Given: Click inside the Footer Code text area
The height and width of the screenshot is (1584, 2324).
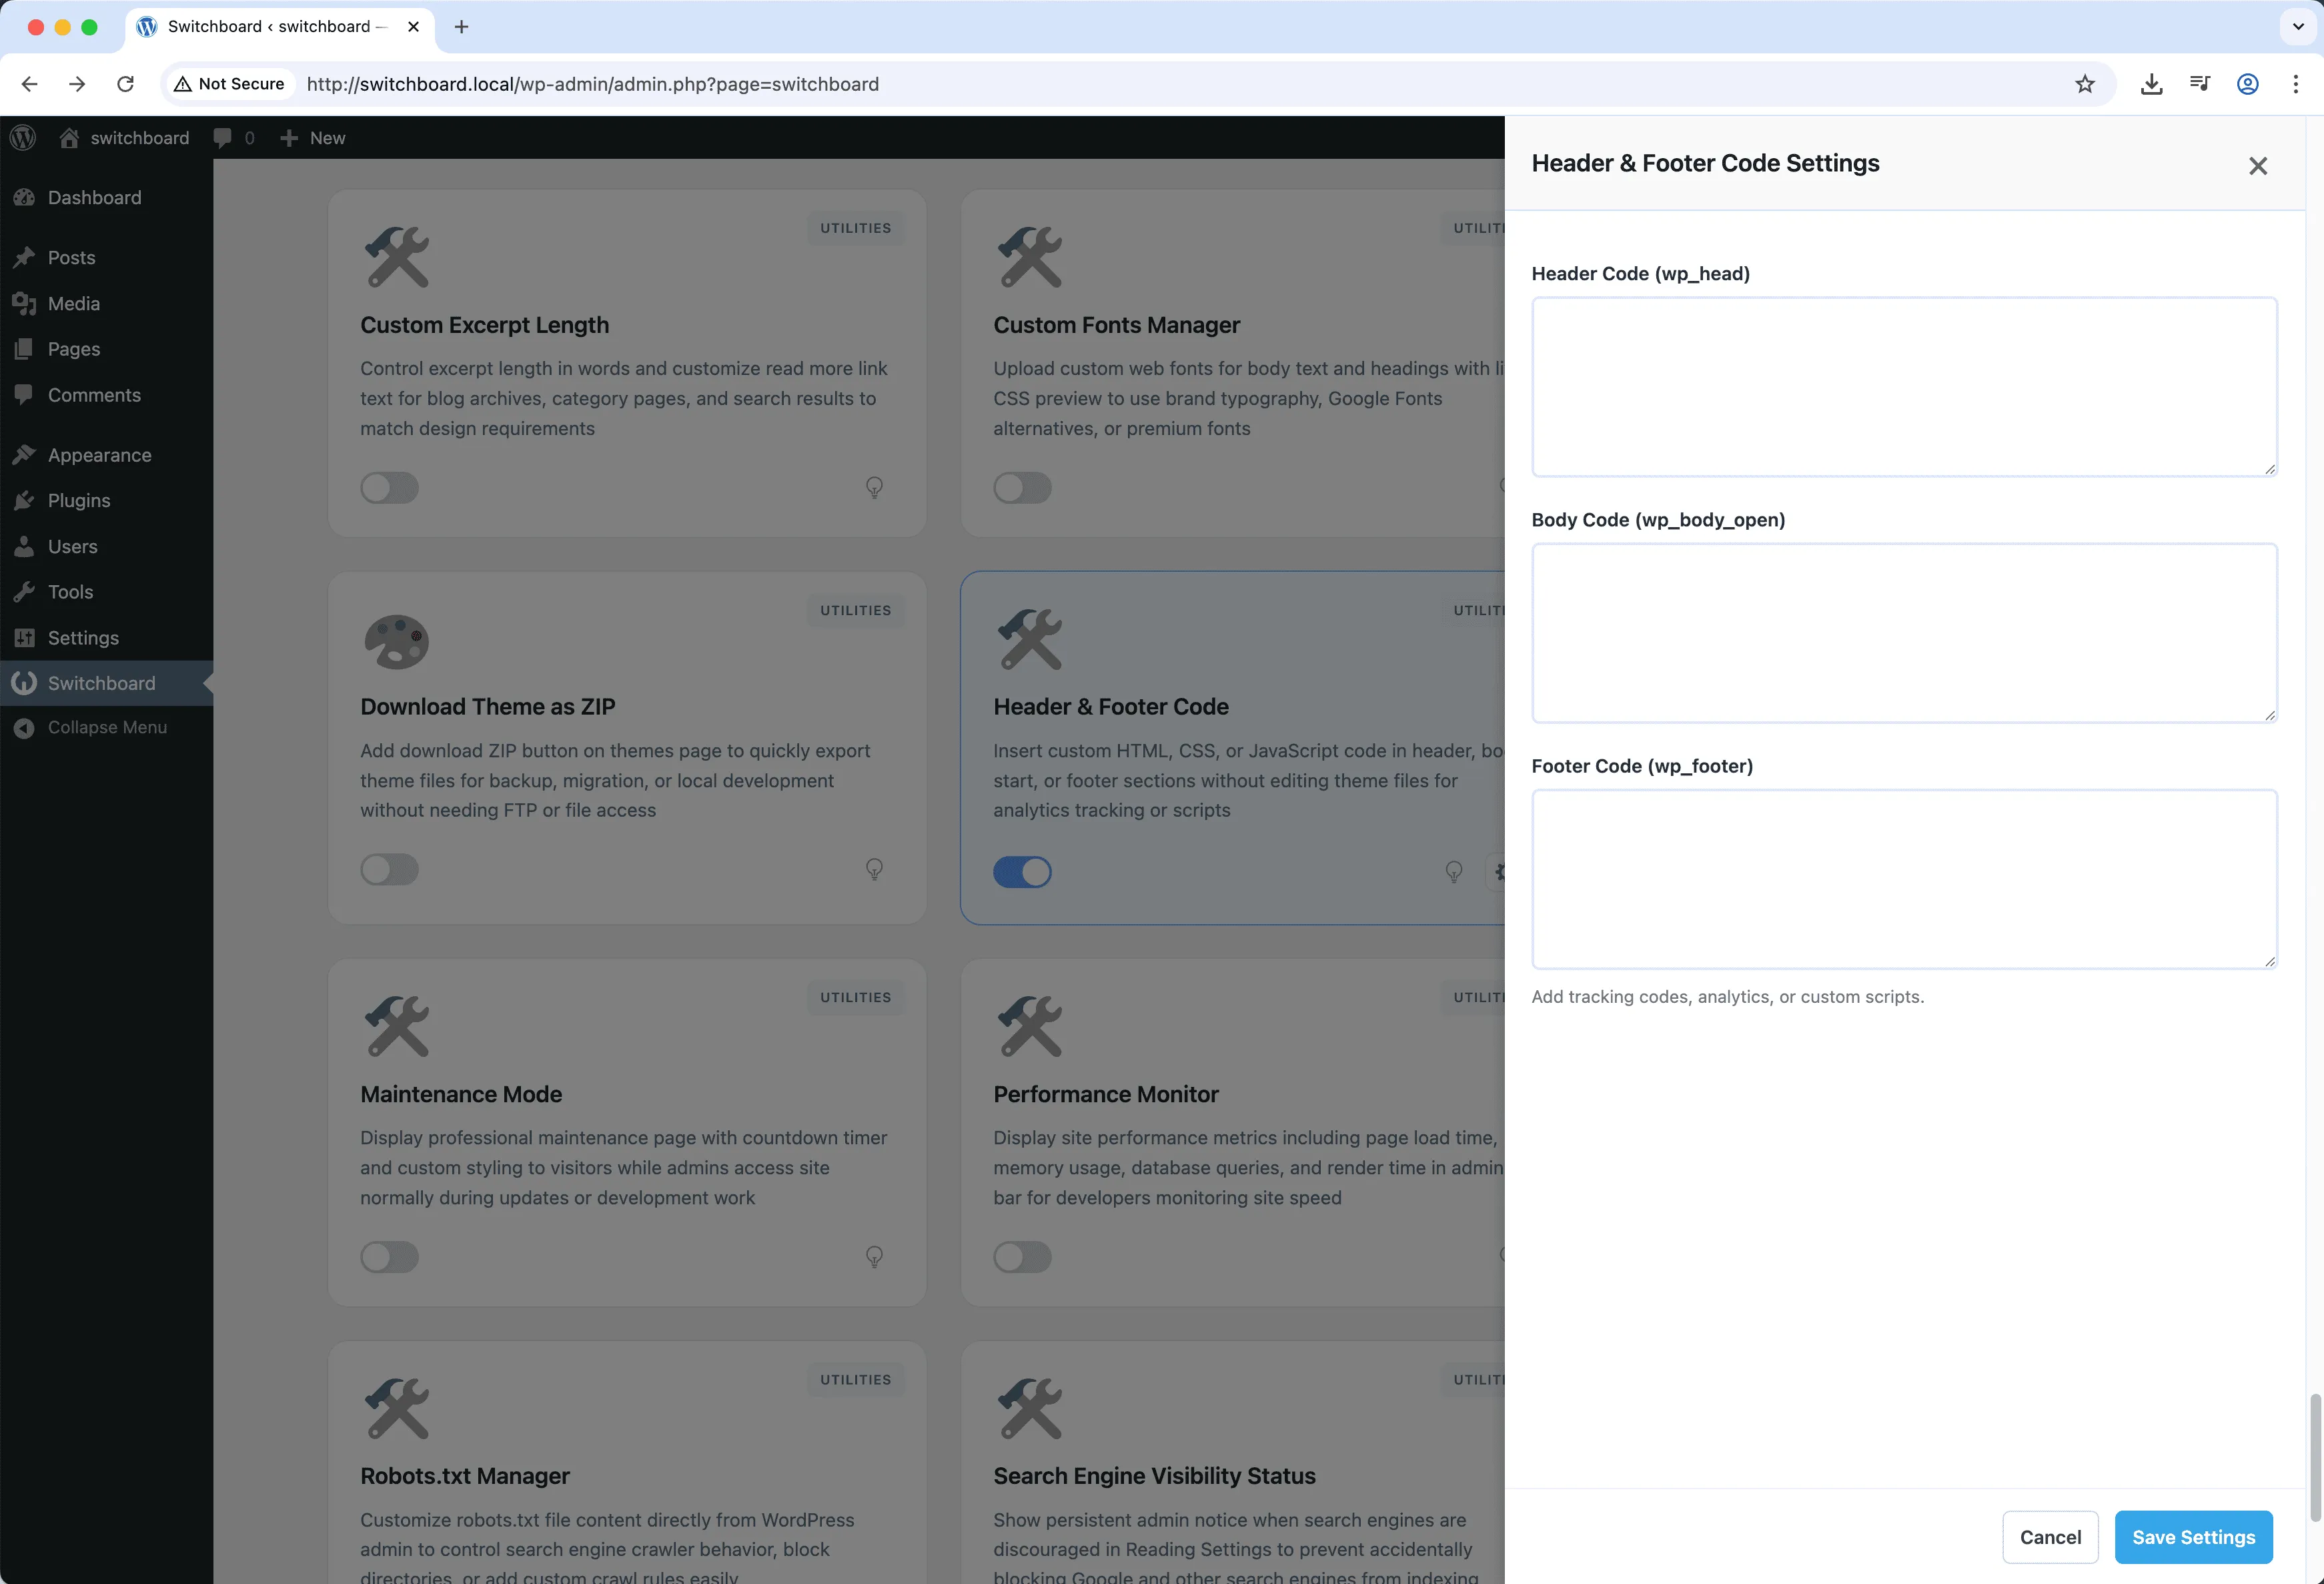Looking at the screenshot, I should 1903,879.
